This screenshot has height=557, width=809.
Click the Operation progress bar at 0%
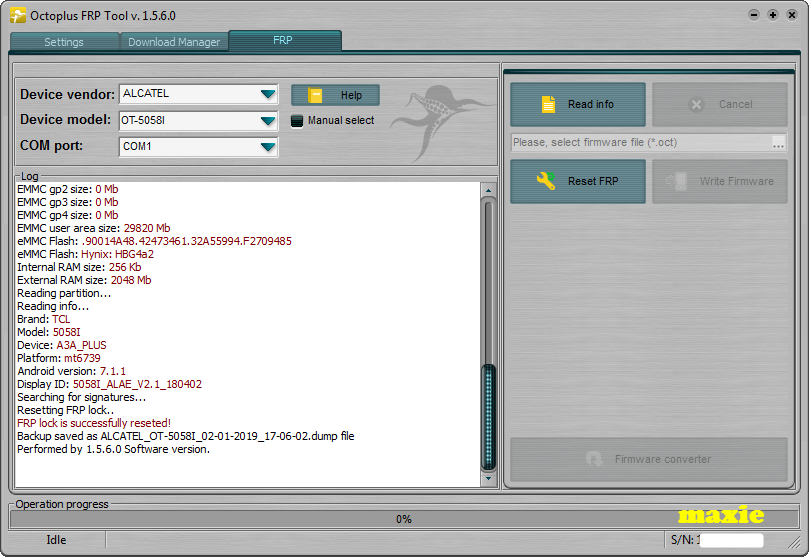(404, 519)
